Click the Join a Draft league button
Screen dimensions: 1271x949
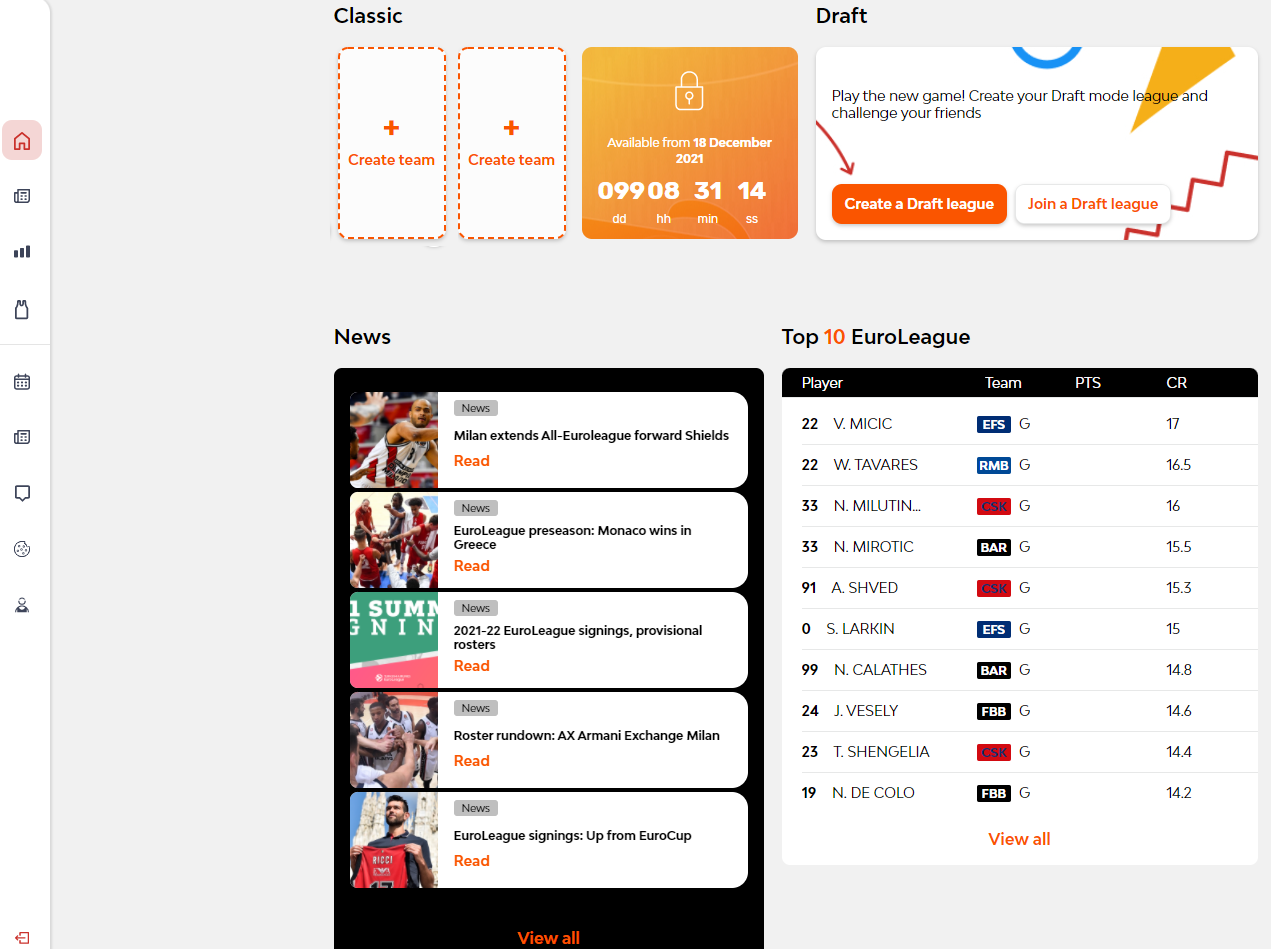pyautogui.click(x=1092, y=204)
